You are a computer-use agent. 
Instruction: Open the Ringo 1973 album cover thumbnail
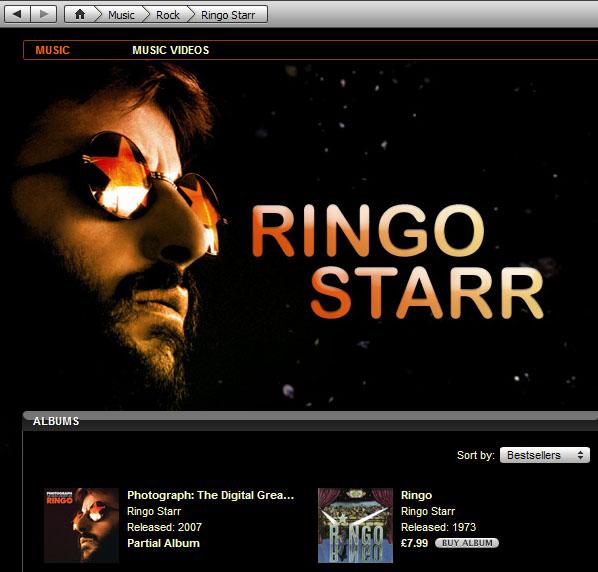pyautogui.click(x=355, y=525)
